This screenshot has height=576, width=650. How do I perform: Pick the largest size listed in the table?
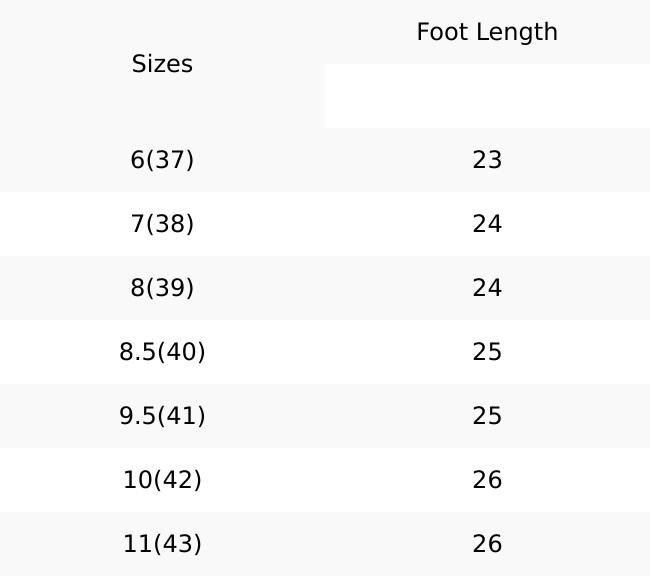(x=162, y=544)
